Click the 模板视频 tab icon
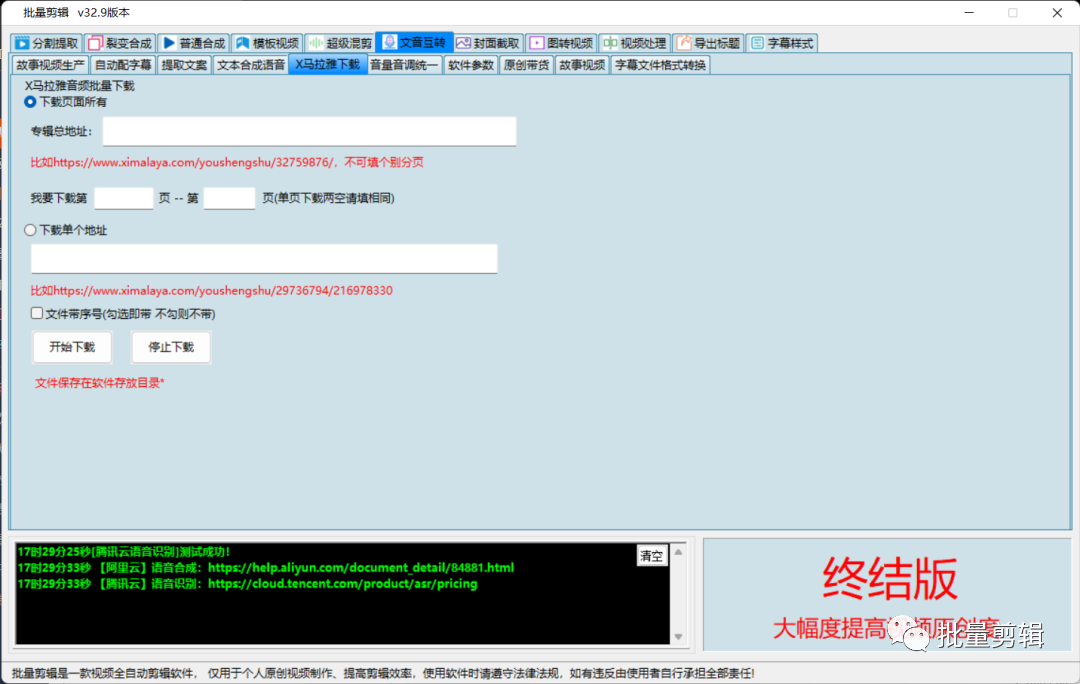The width and height of the screenshot is (1080, 684). 242,43
